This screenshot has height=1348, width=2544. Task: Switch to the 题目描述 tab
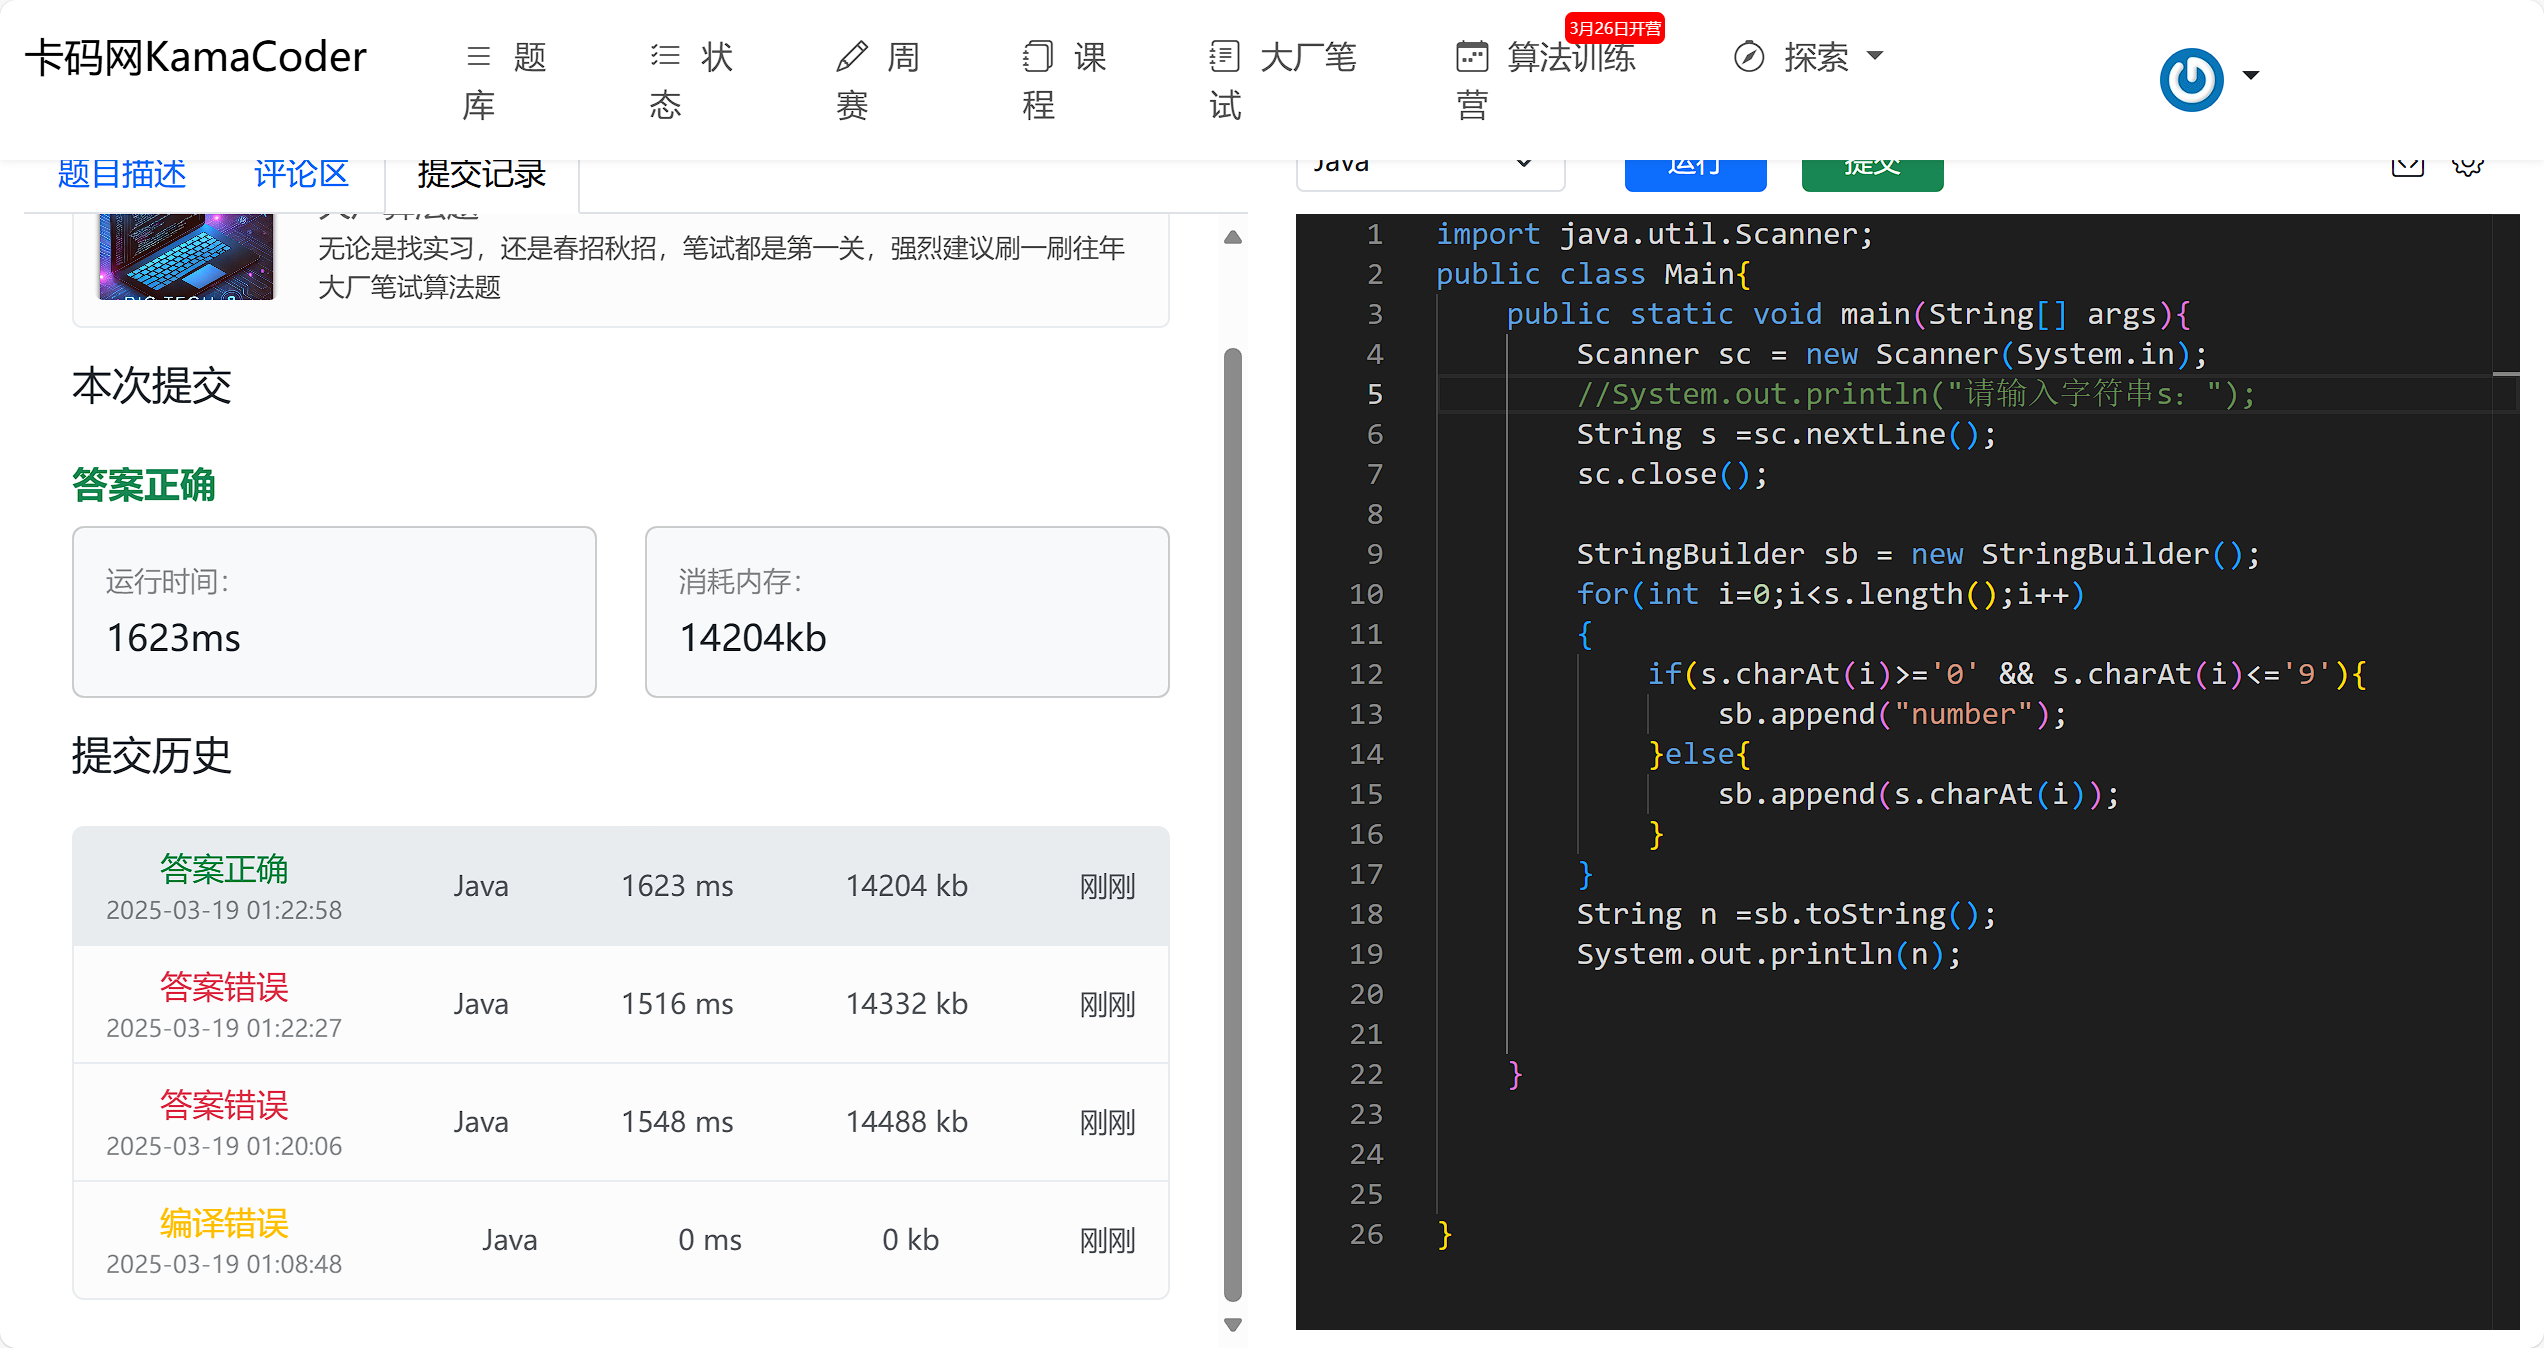[x=122, y=174]
